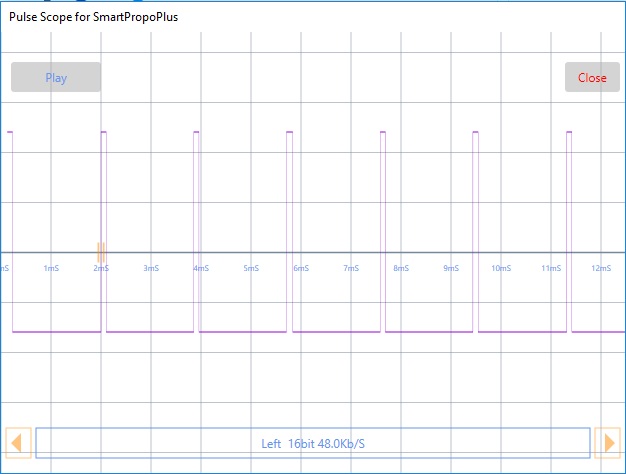The image size is (626, 474).
Task: Click the pulse peak just before 6mS
Action: tap(290, 132)
